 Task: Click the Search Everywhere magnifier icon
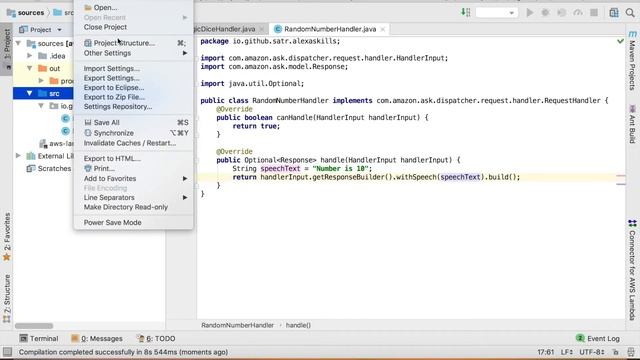tap(630, 13)
